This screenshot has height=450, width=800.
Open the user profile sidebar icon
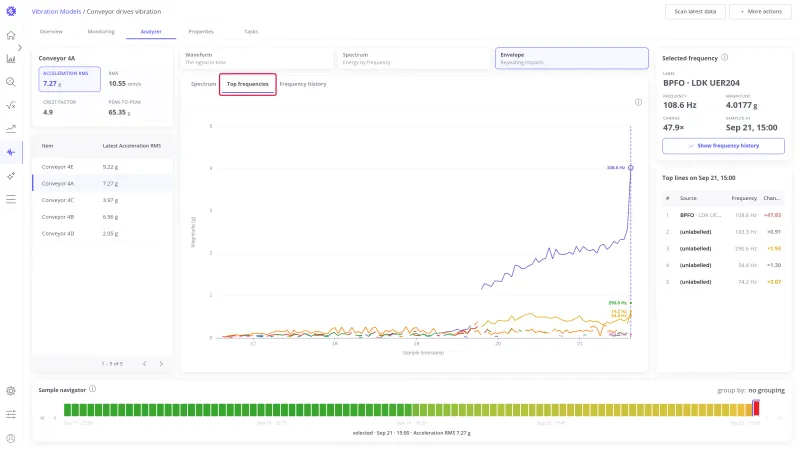tap(11, 438)
